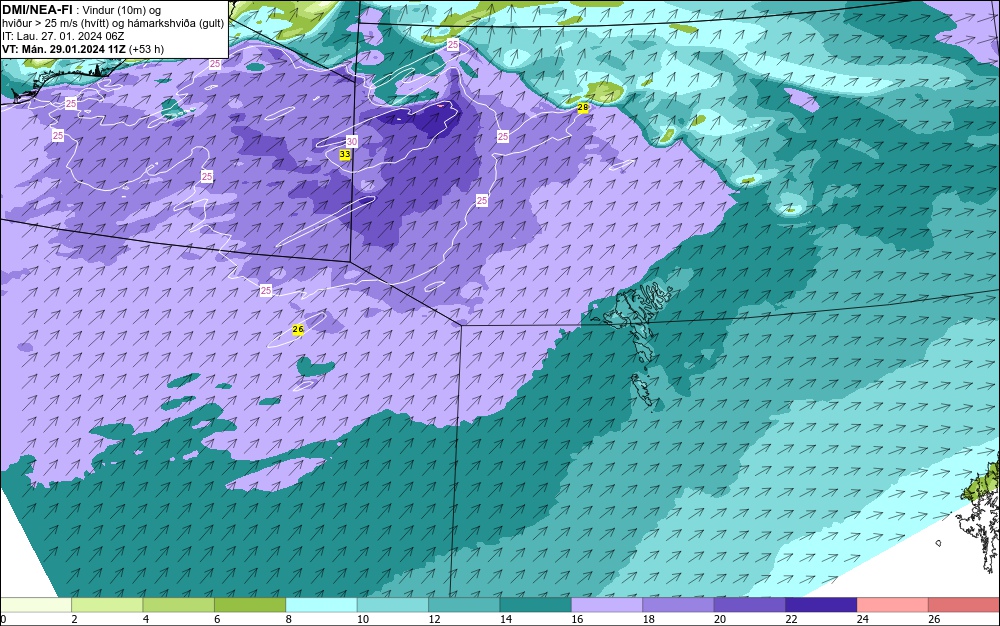Select the DMI/NEA-FI title text
Viewport: 1000px width, 626px height.
click(x=37, y=10)
